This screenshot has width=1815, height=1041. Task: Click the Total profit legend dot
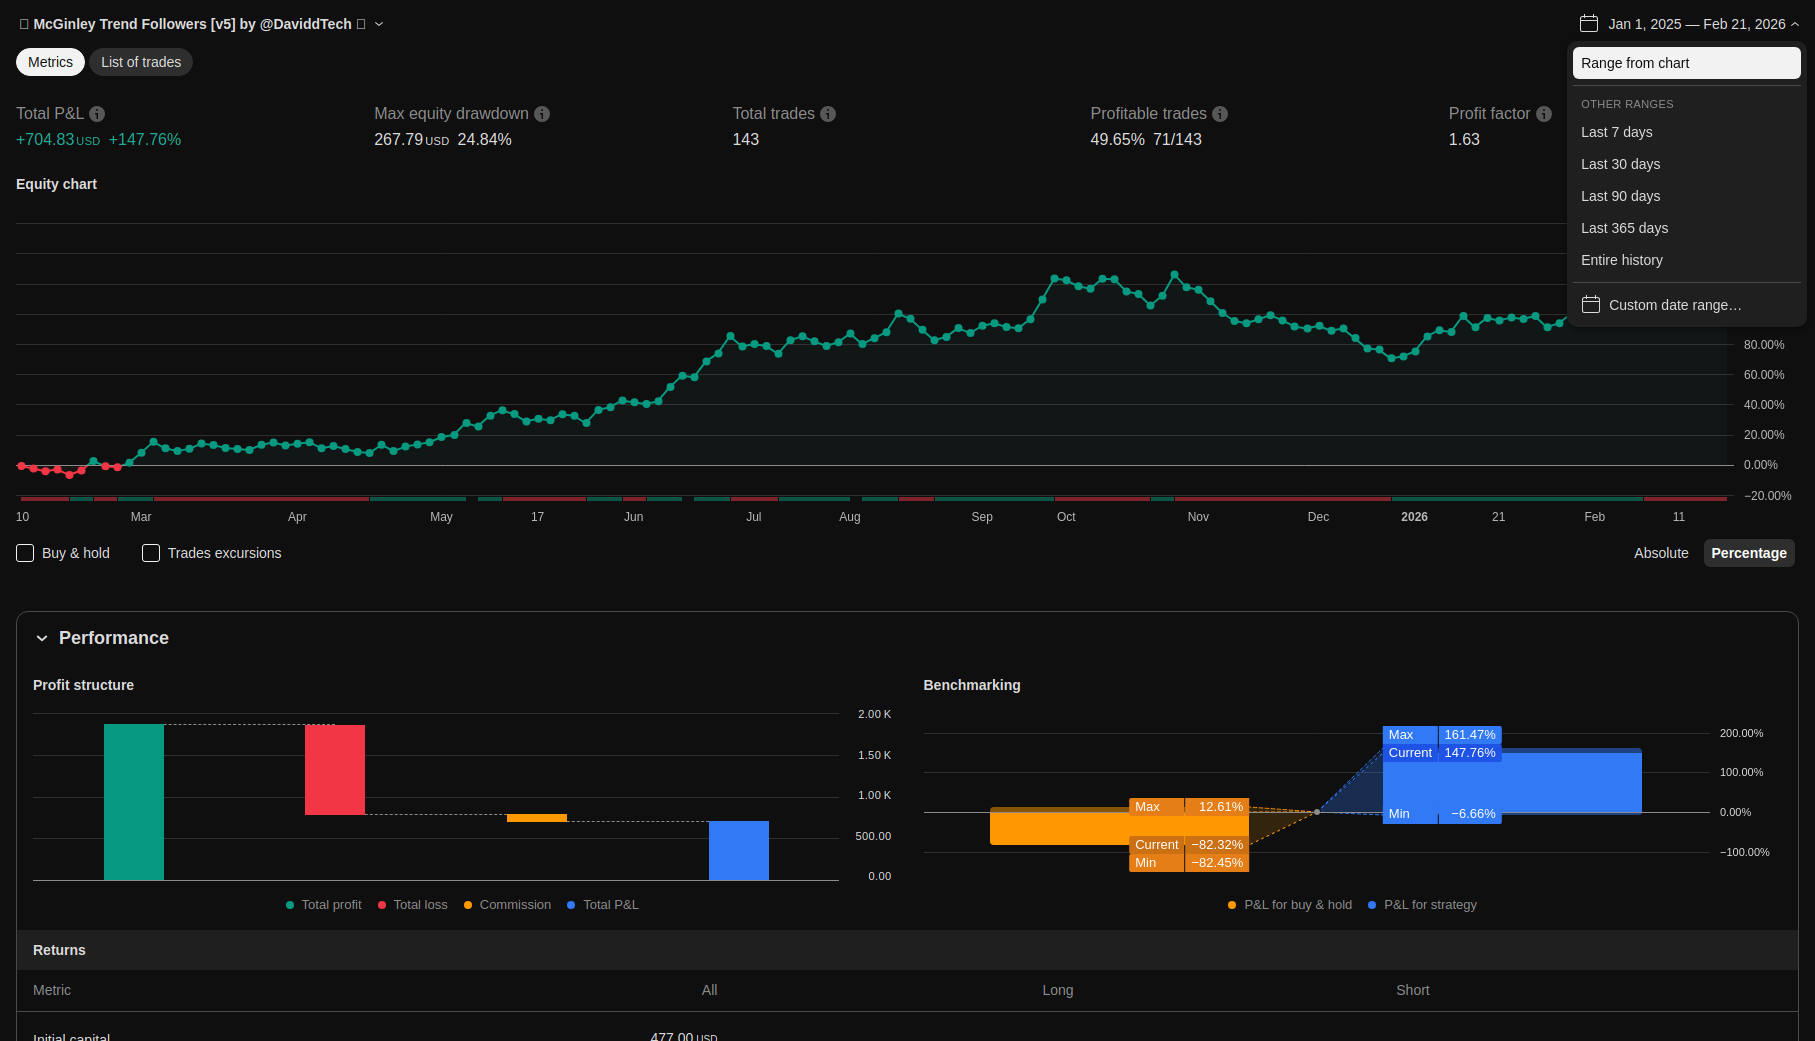290,905
